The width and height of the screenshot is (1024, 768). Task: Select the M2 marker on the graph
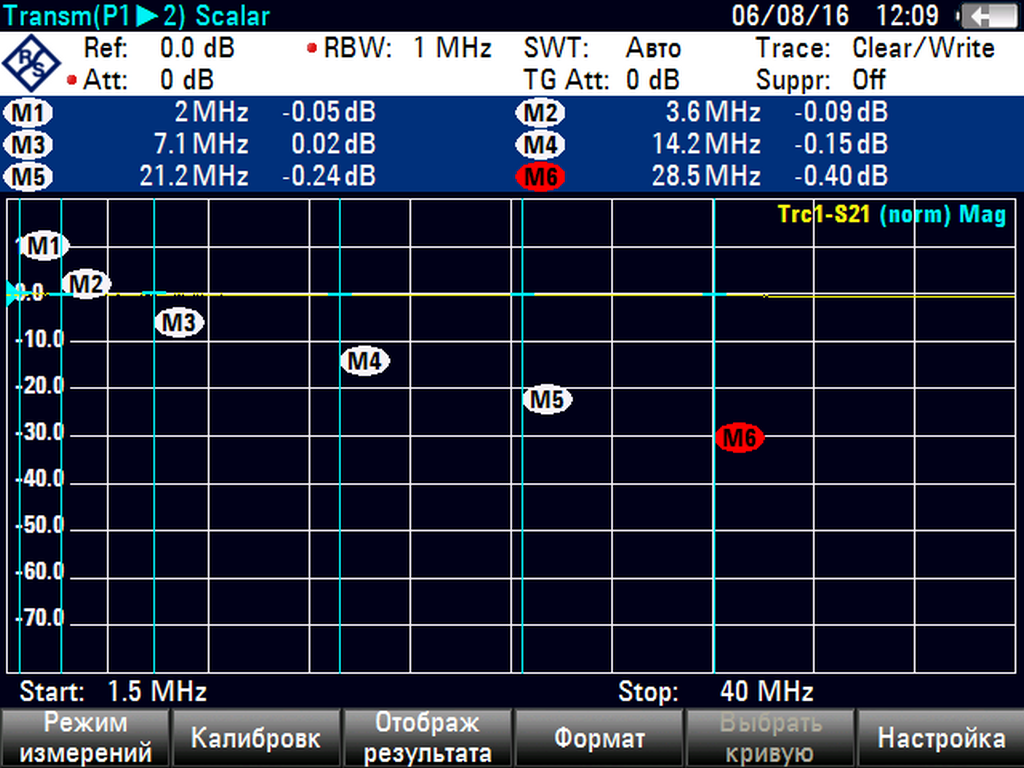86,285
